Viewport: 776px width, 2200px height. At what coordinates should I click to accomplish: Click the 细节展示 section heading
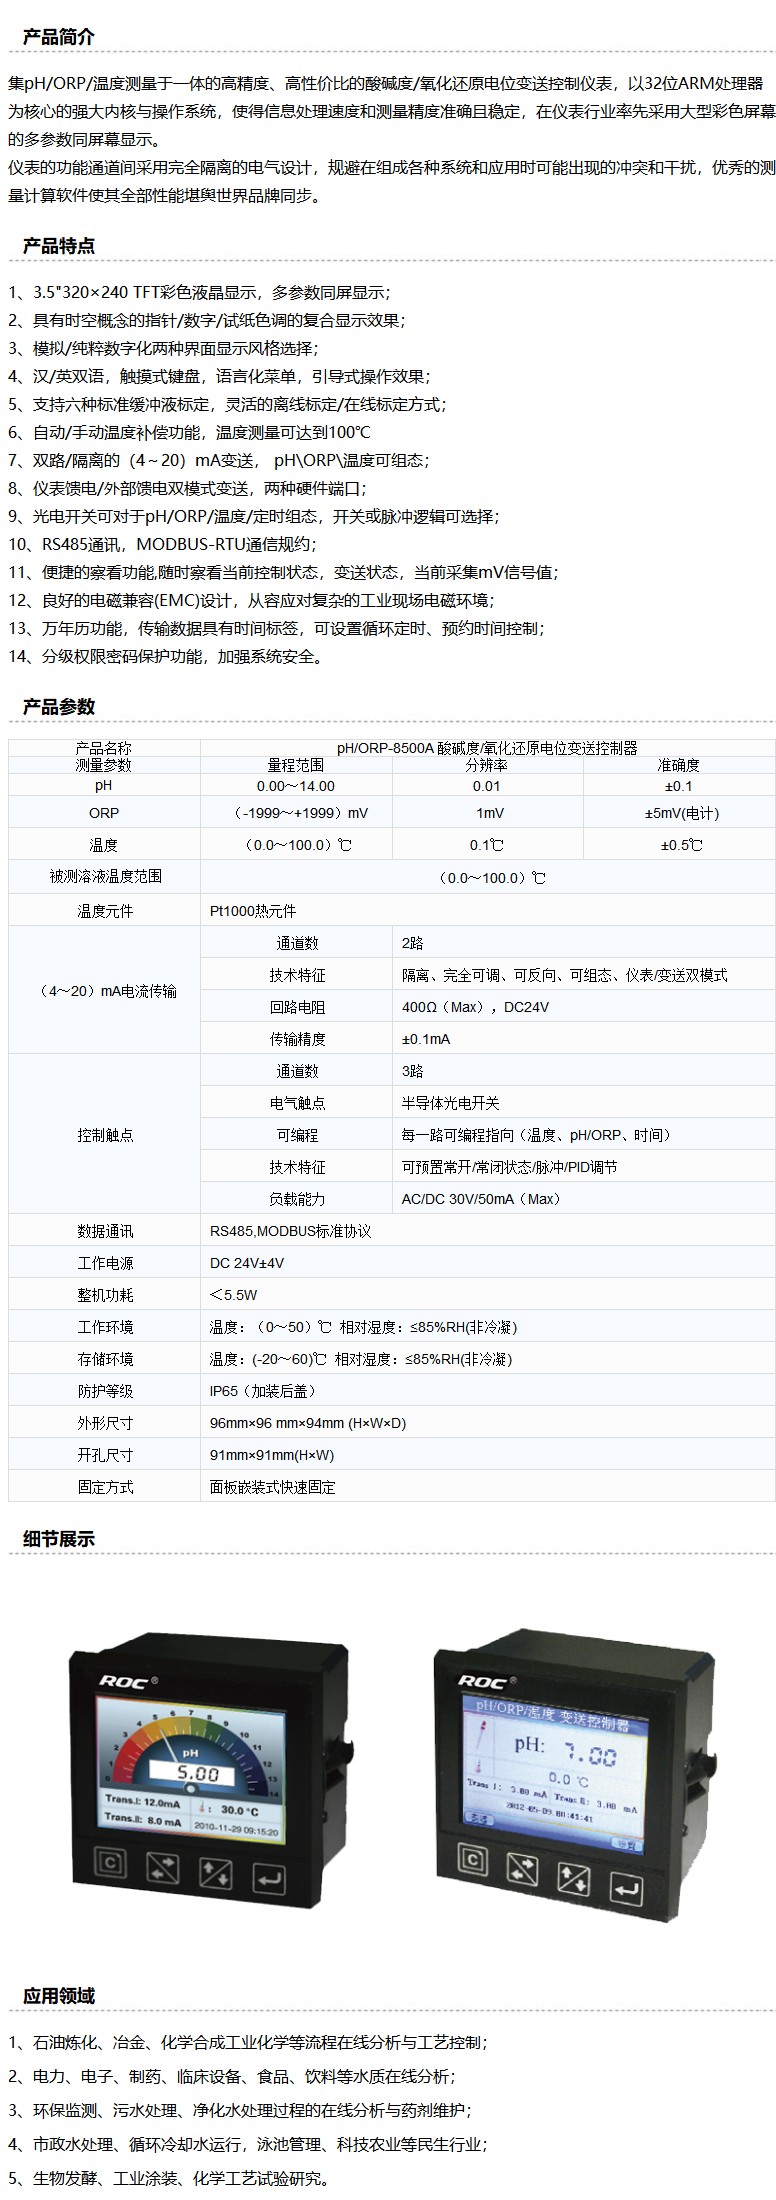[x=59, y=1538]
